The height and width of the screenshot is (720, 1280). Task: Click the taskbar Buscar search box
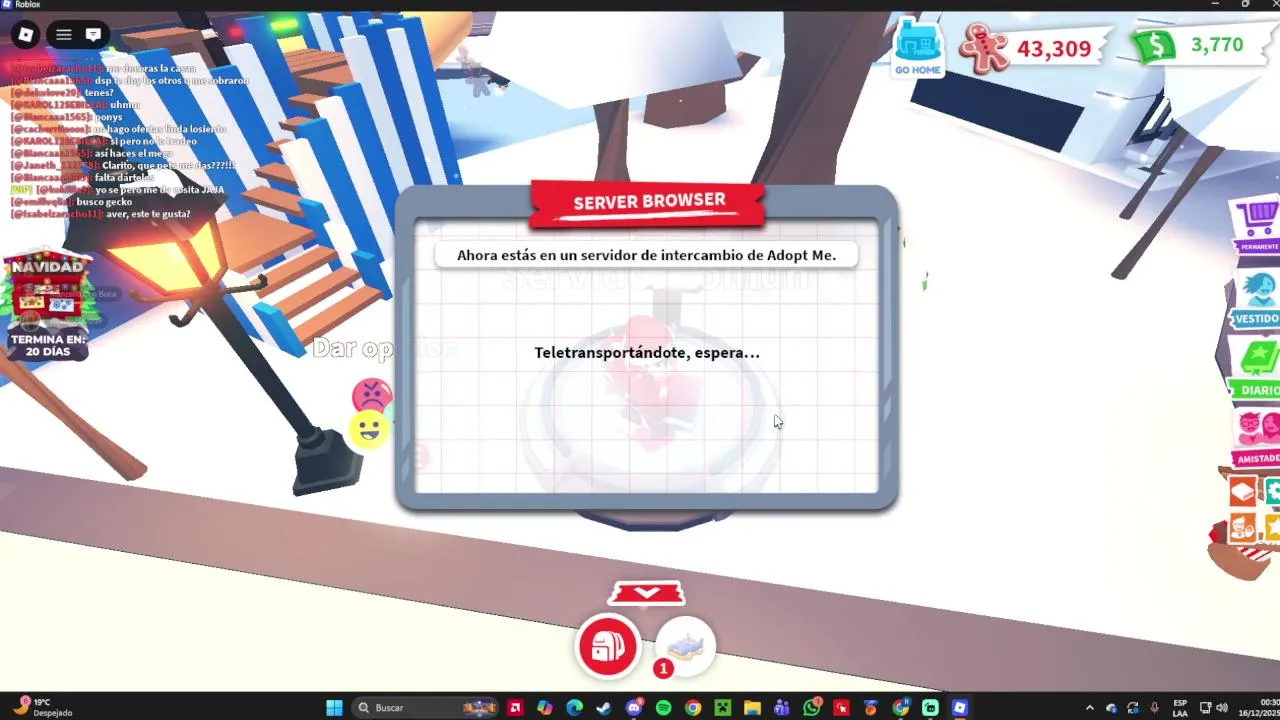[x=426, y=708]
